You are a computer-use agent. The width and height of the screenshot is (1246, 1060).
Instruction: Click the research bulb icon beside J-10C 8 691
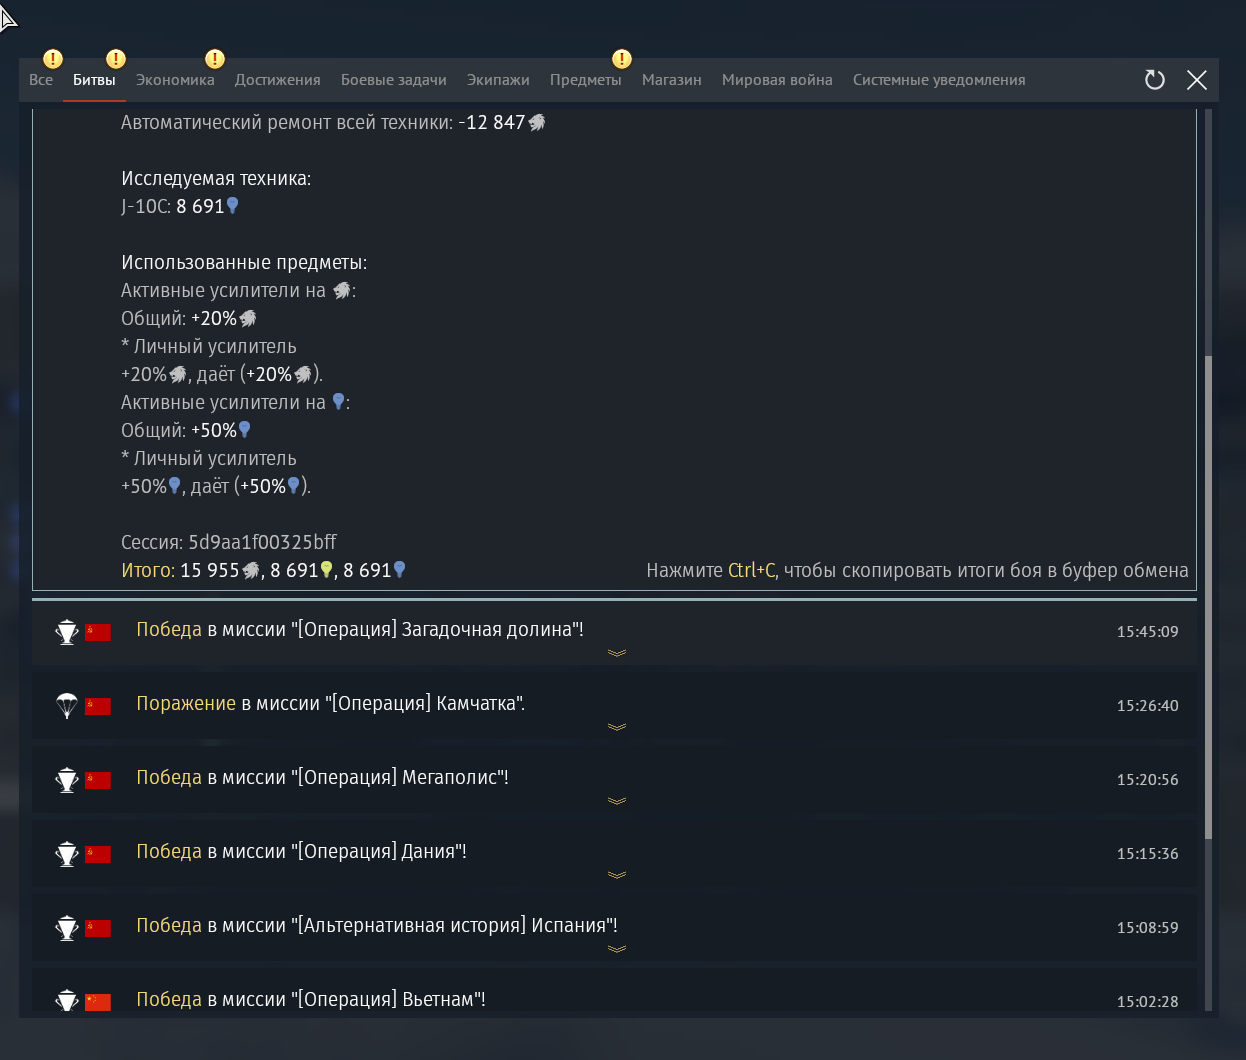coord(233,206)
